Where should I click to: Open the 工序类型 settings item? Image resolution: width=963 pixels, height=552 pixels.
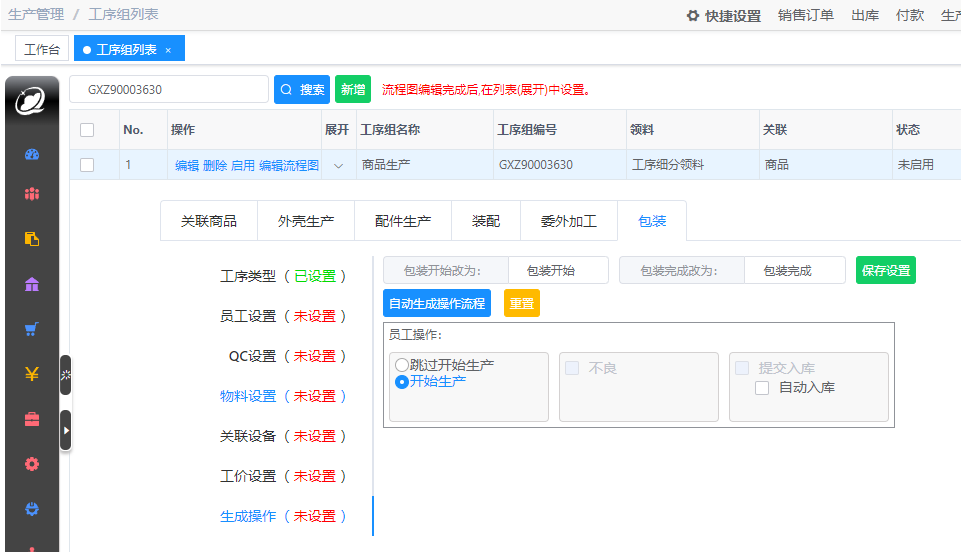(283, 276)
